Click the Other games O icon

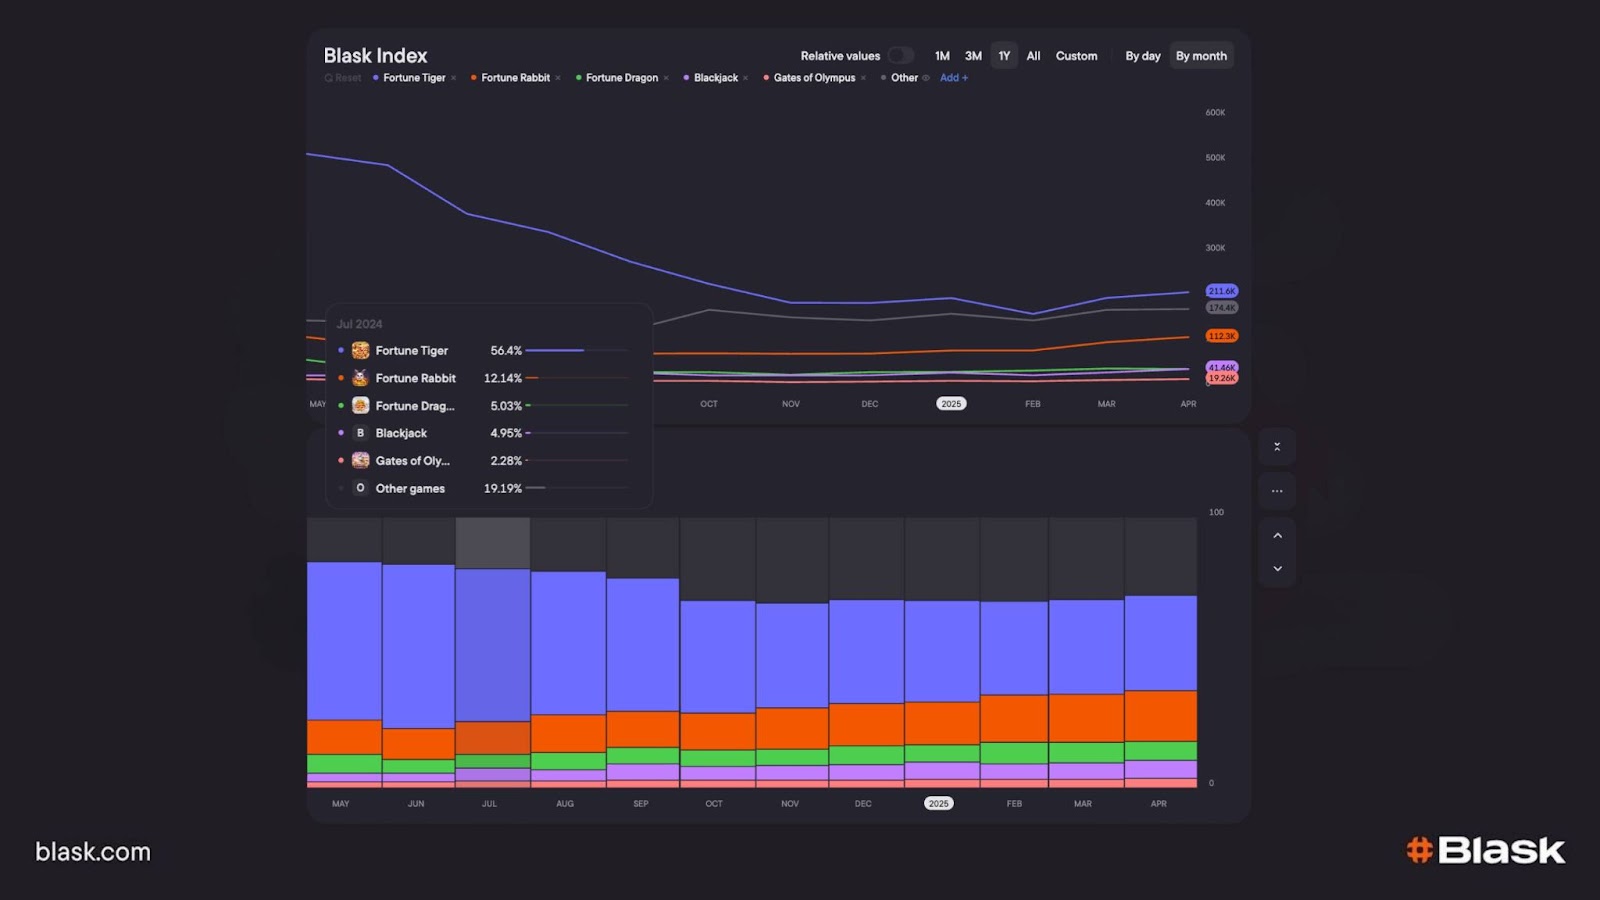tap(361, 488)
